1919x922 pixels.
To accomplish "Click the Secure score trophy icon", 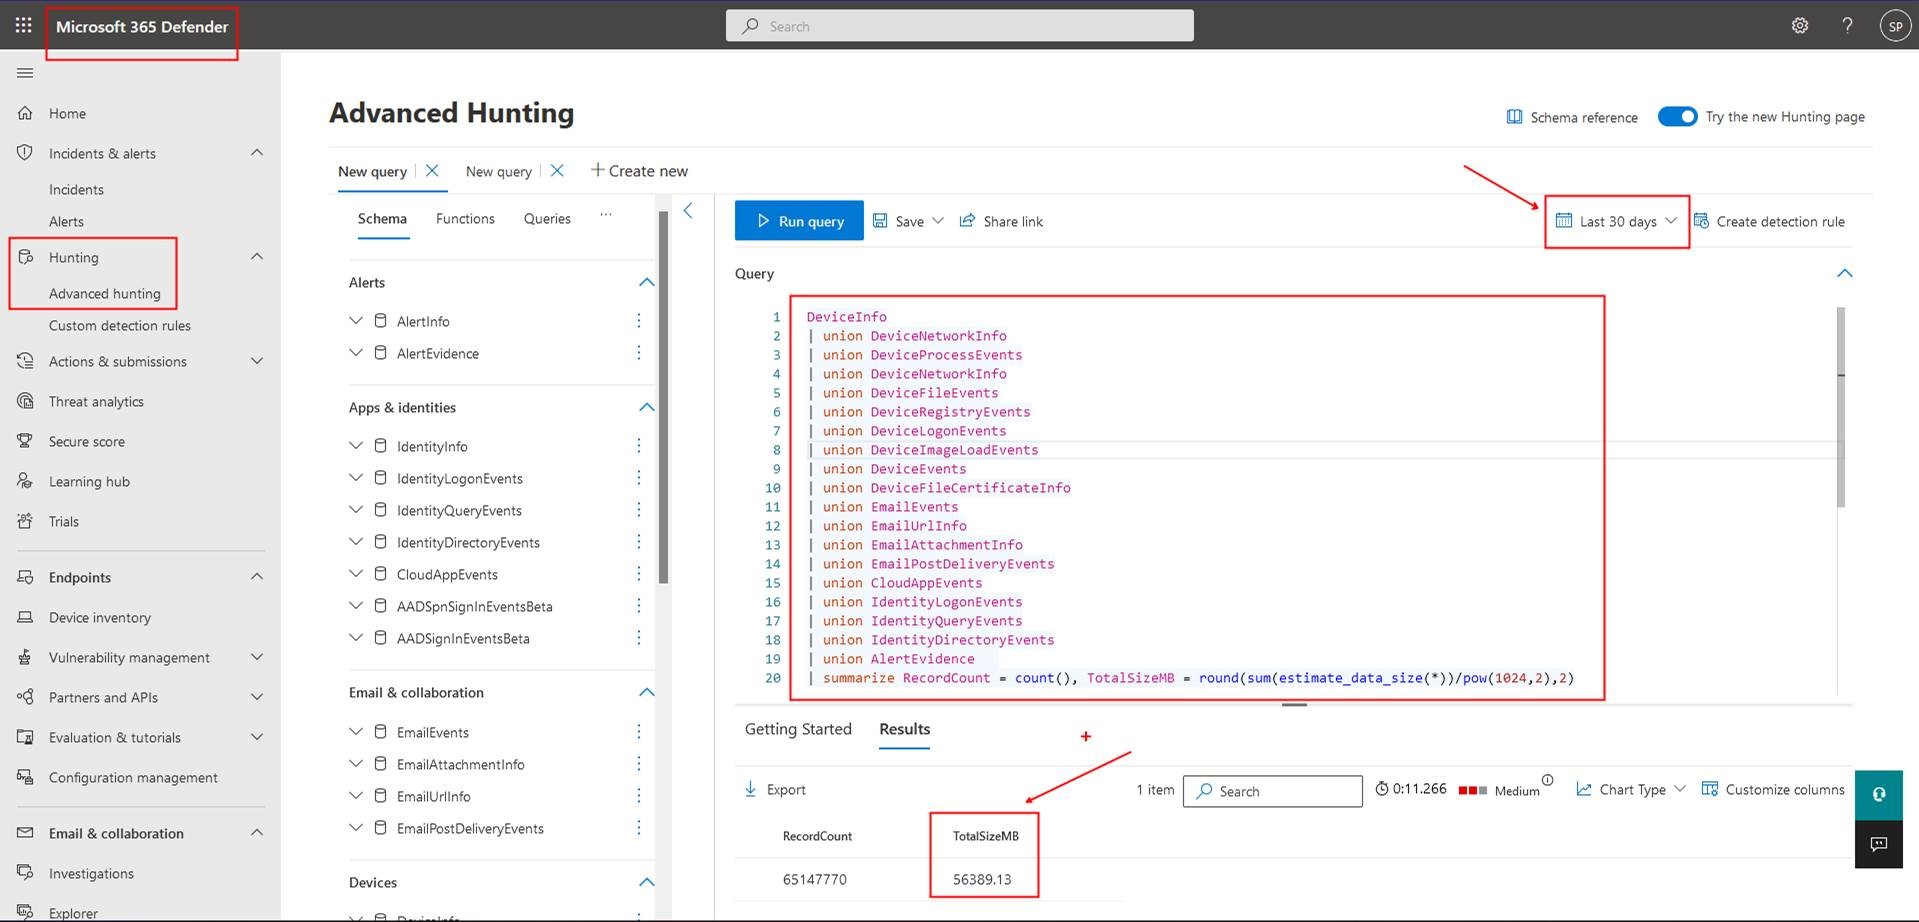I will (25, 441).
